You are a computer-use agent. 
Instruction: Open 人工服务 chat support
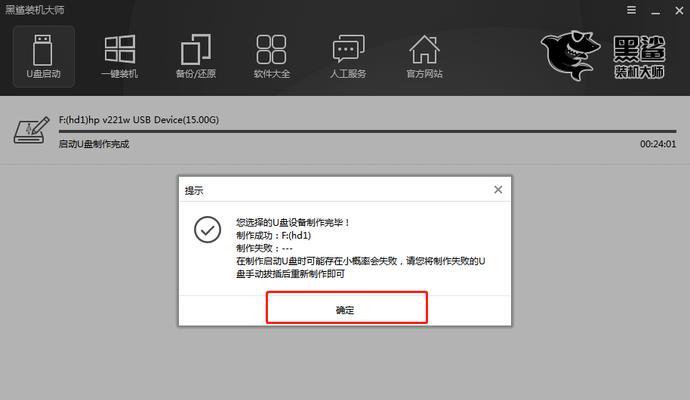(348, 56)
